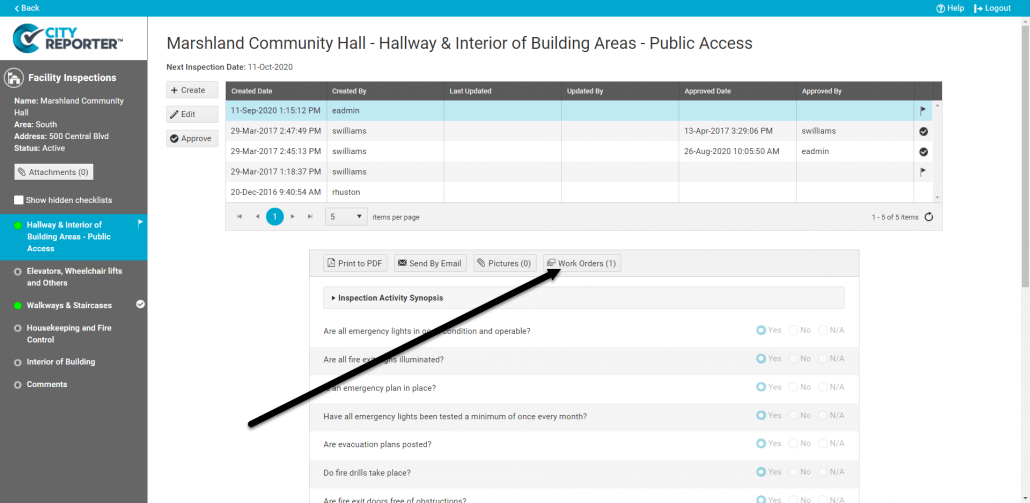Open the Walkways & Staircases checklist

point(69,305)
